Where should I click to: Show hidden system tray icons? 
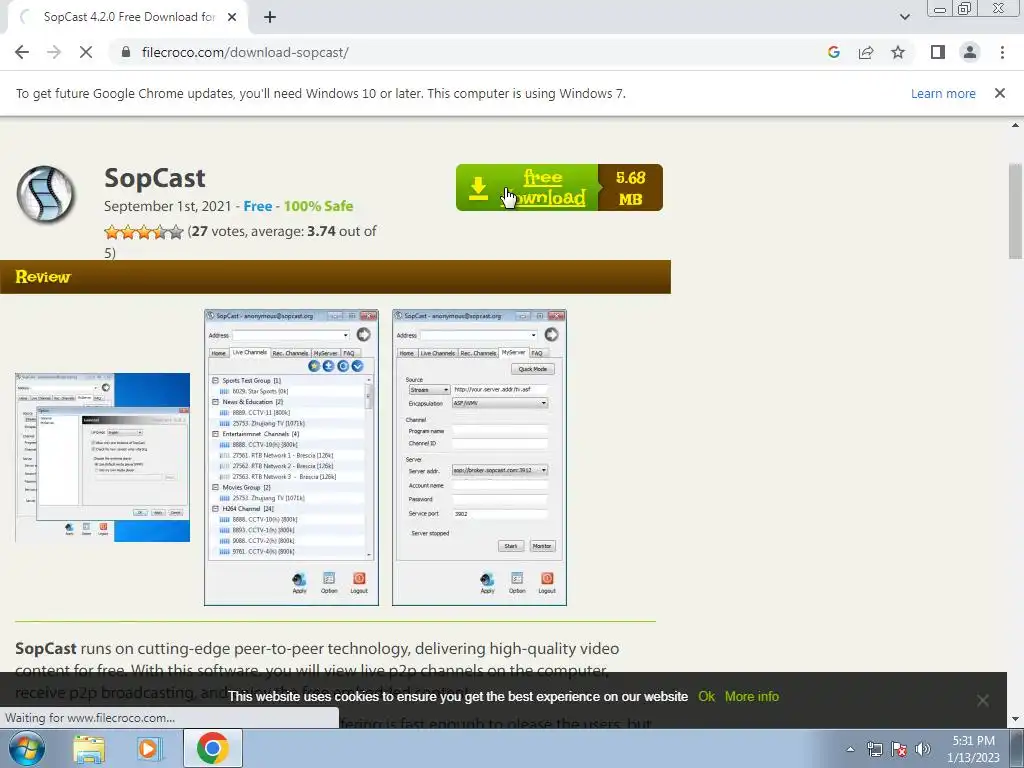coord(850,749)
